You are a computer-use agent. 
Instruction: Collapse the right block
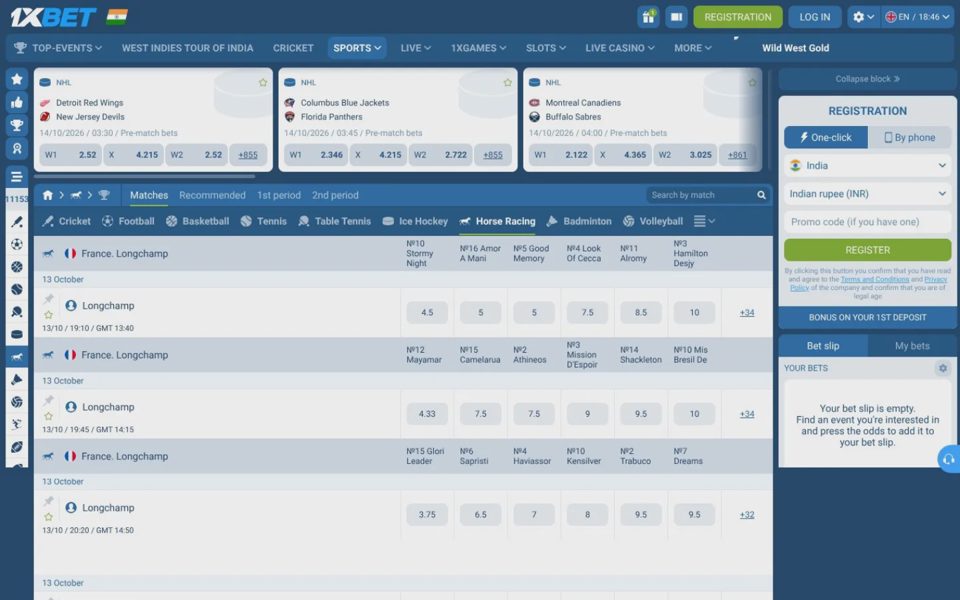868,79
